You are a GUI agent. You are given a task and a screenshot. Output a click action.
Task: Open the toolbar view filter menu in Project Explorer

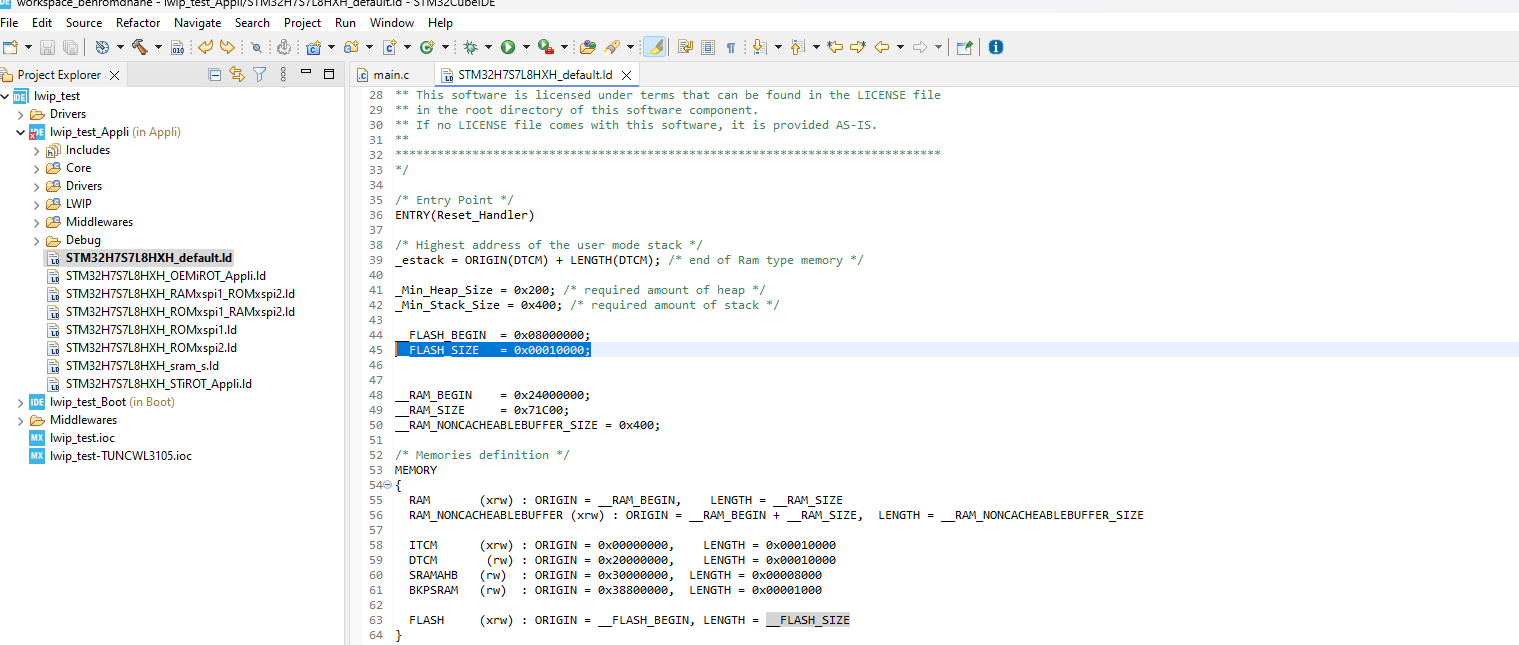point(258,74)
